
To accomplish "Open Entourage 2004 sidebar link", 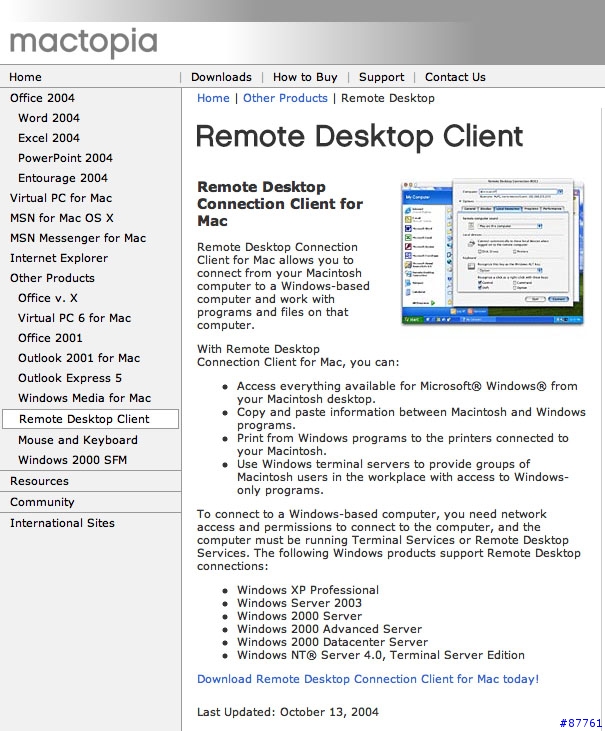I will [x=63, y=178].
